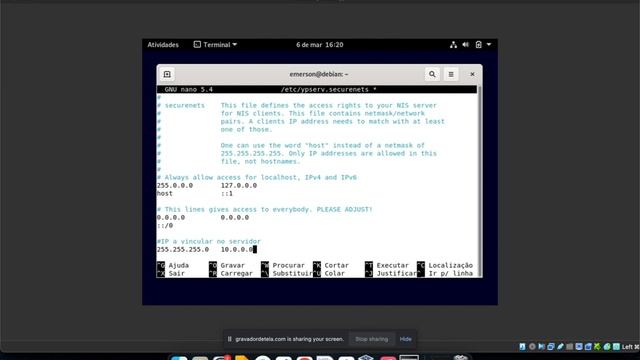
Task: Click Stop sharing in the screen share bar
Action: [x=371, y=339]
